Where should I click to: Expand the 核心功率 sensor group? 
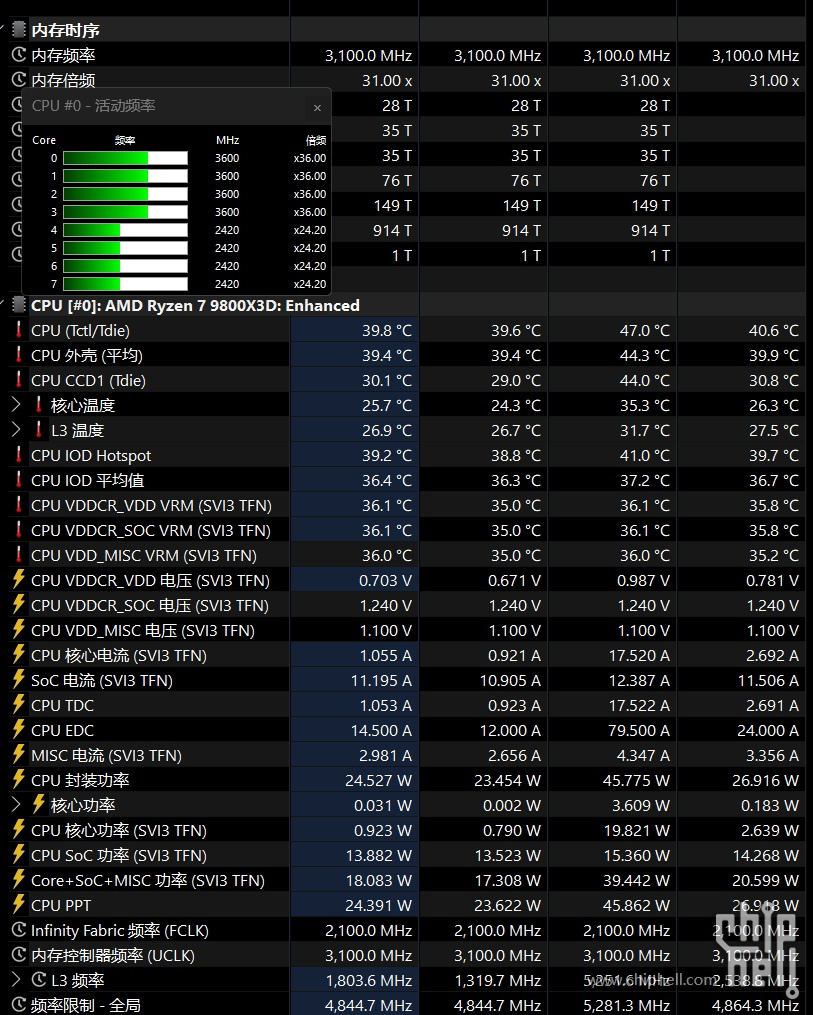click(16, 805)
